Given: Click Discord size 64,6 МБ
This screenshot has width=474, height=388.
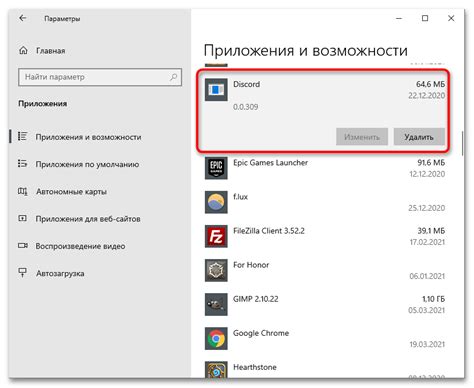Looking at the screenshot, I should (x=430, y=84).
